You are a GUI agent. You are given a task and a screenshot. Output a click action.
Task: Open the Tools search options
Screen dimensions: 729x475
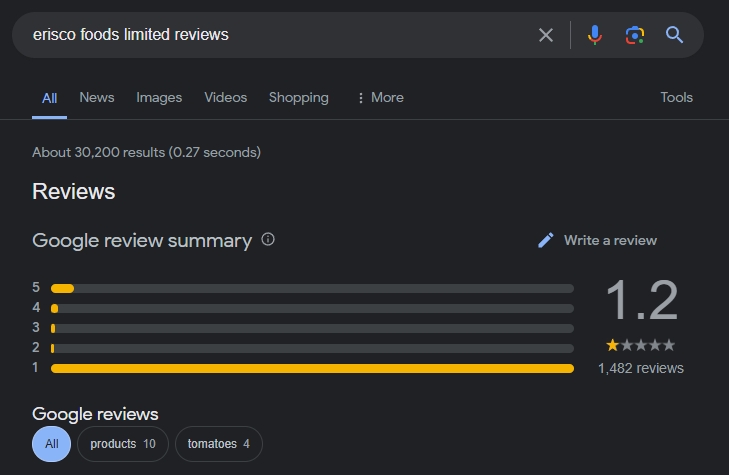coord(676,98)
